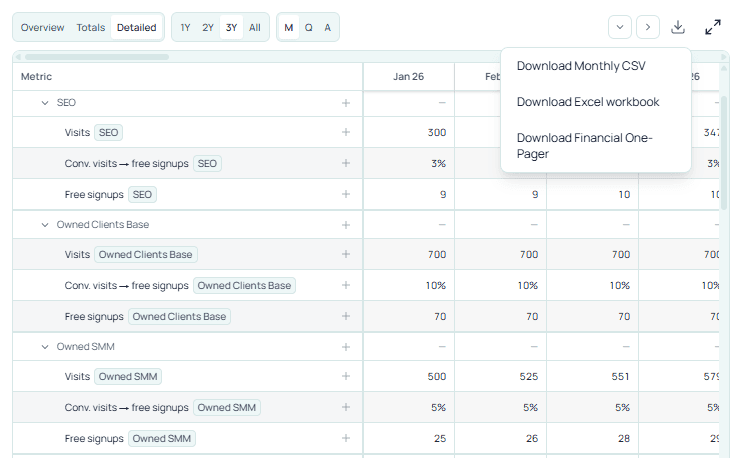The height and width of the screenshot is (458, 743).
Task: Click the Metric column header
Action: tap(188, 76)
